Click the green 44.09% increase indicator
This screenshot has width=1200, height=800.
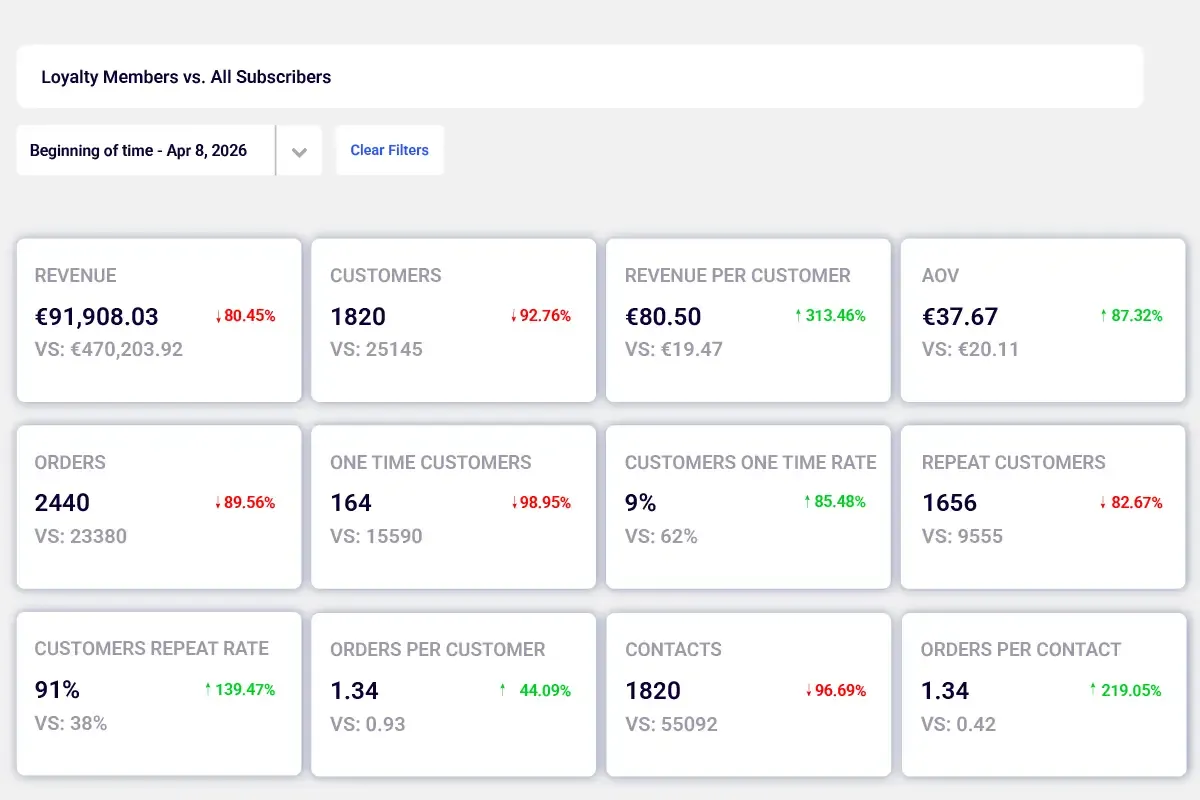[536, 691]
